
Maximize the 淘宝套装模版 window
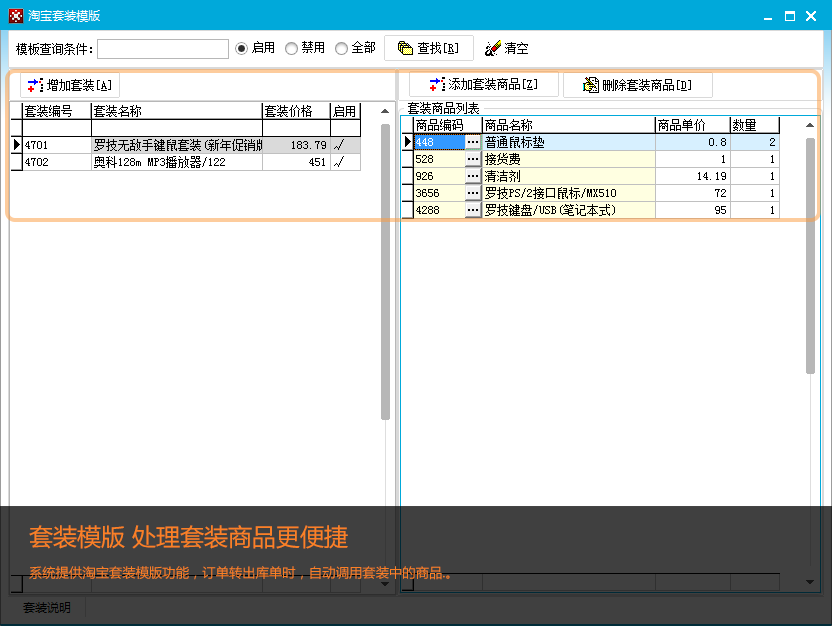click(x=790, y=16)
